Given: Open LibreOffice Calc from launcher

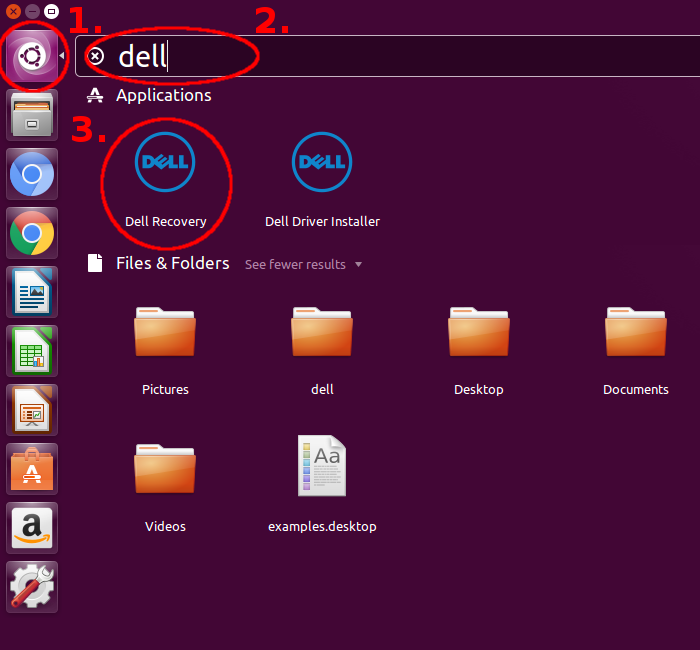Looking at the screenshot, I should click(32, 352).
